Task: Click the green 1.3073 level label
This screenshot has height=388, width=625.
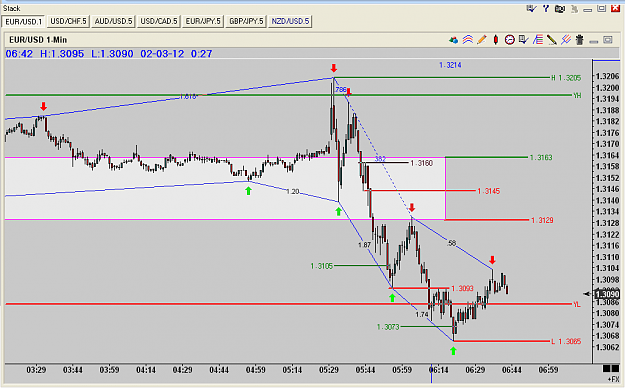Action: point(388,327)
